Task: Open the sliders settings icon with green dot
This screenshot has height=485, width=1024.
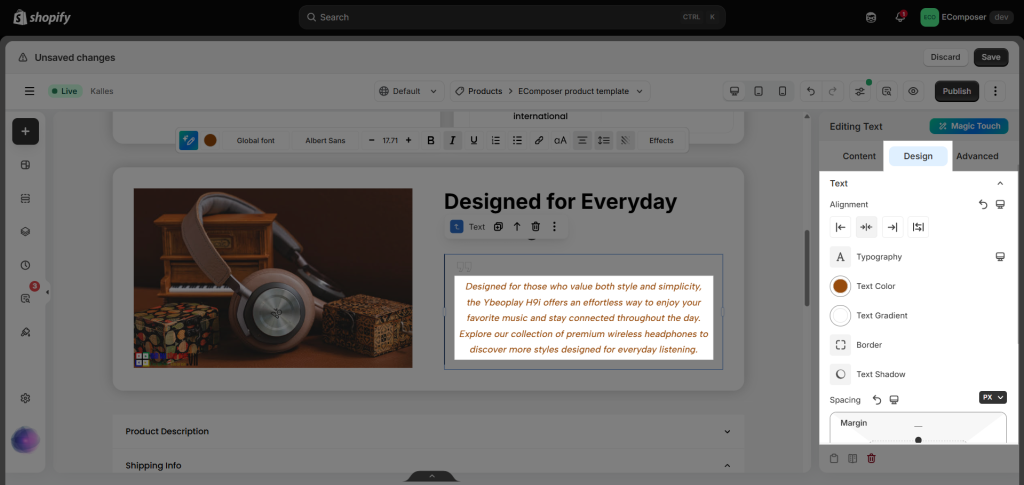Action: [x=860, y=91]
